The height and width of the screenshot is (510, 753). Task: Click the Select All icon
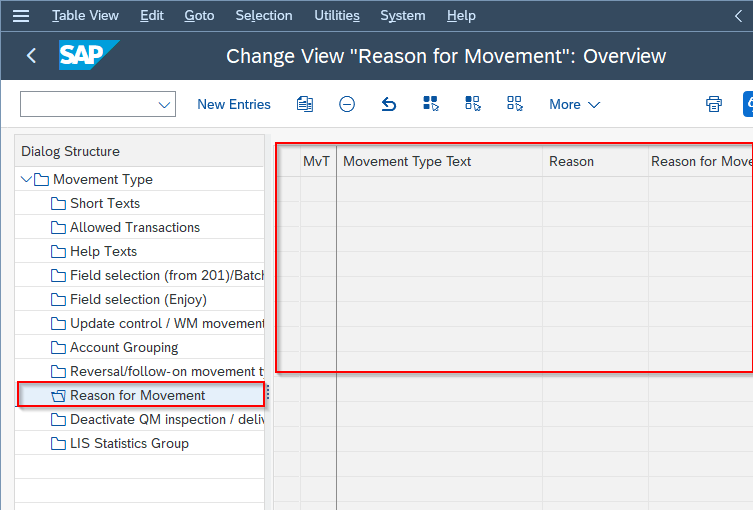[431, 104]
